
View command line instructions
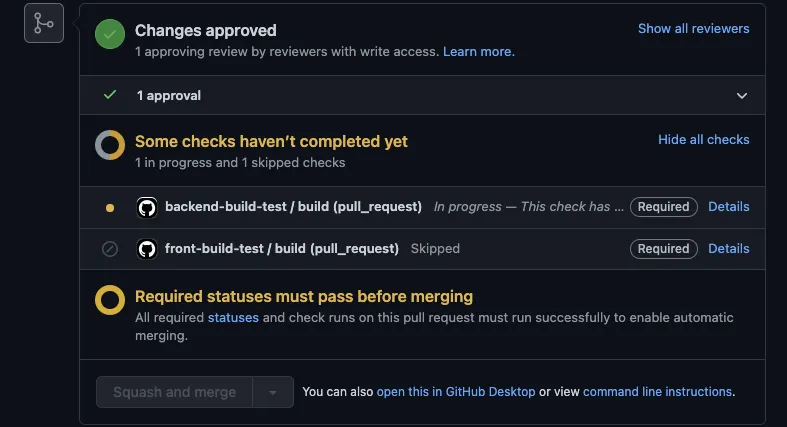(x=657, y=392)
